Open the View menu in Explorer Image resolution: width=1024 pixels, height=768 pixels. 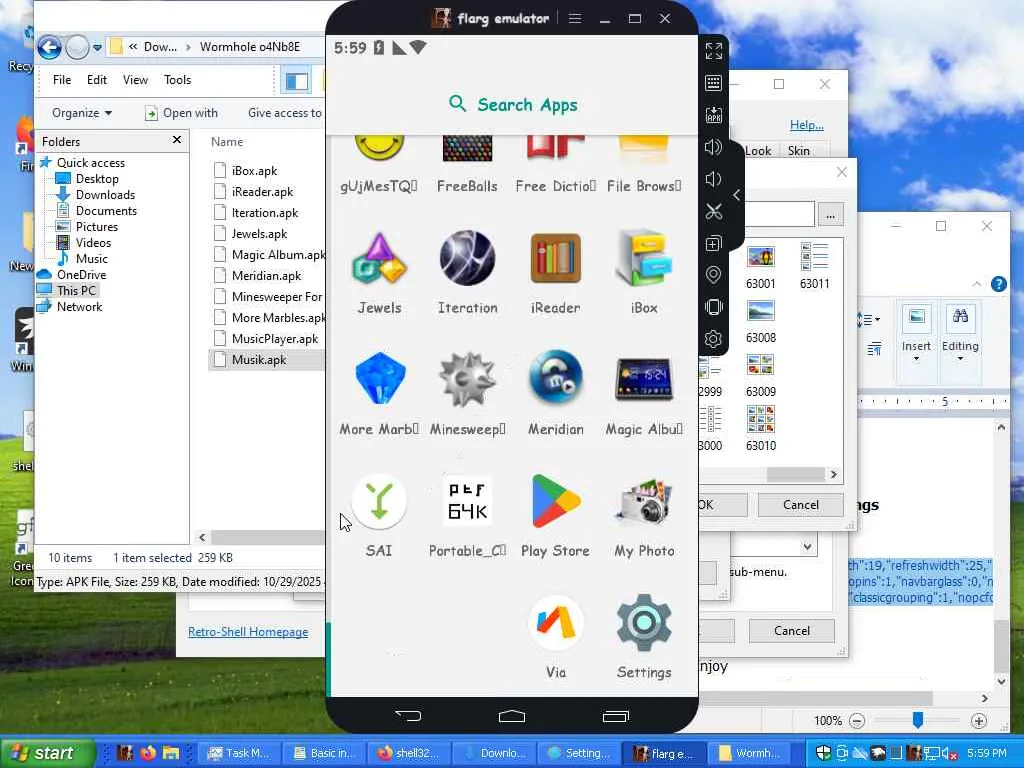[x=135, y=80]
